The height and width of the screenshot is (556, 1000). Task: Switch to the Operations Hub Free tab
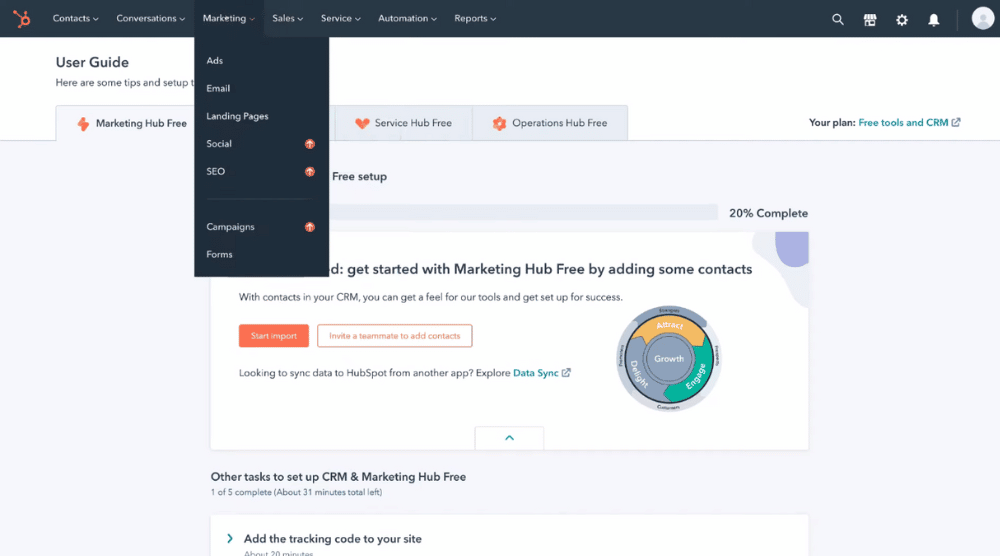point(550,123)
